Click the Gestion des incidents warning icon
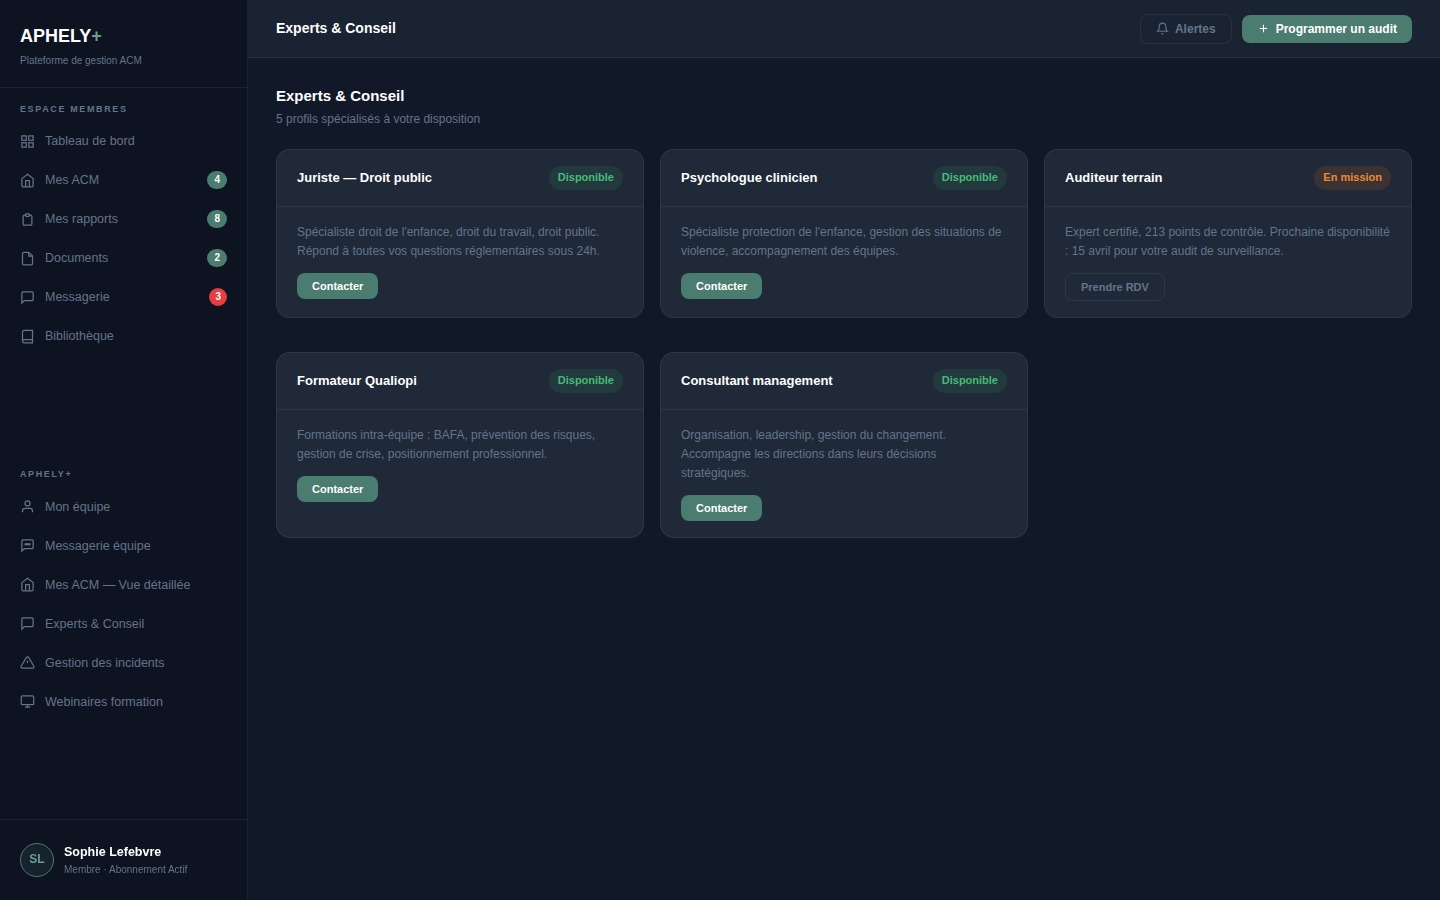The image size is (1440, 900). [x=28, y=663]
